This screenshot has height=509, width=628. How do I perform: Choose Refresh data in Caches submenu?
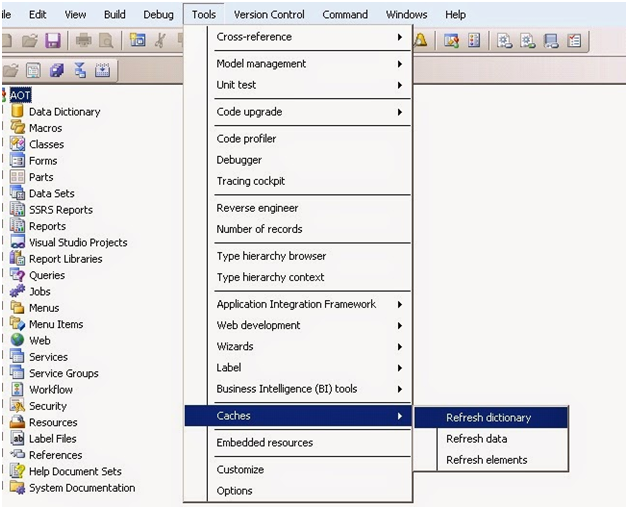[491, 439]
